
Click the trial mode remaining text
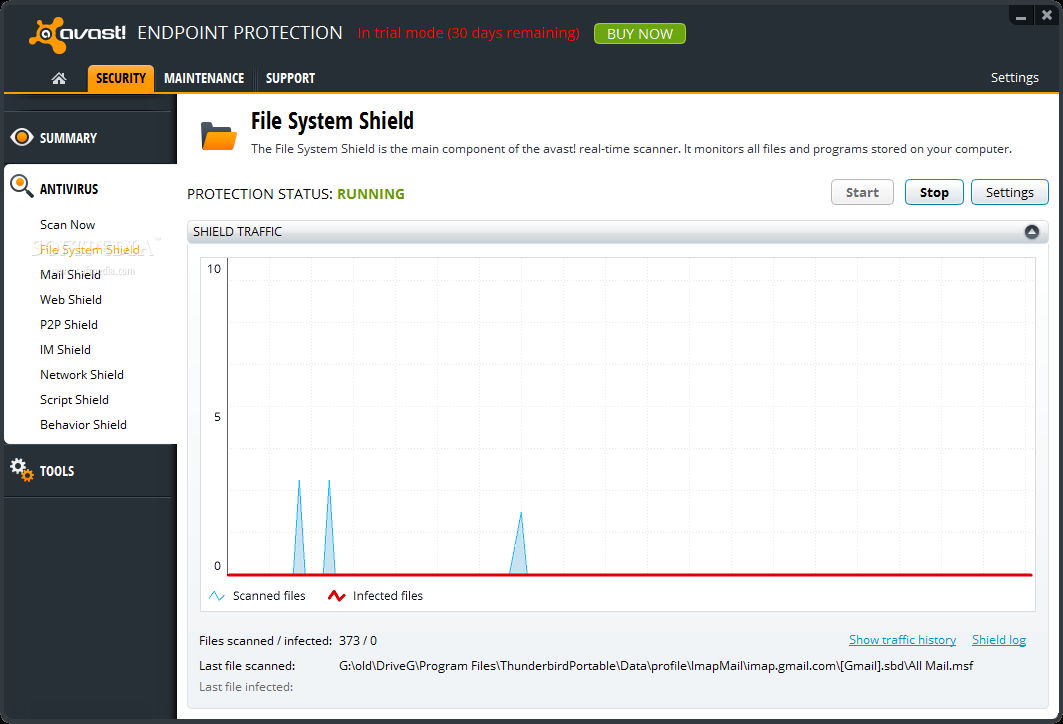pyautogui.click(x=468, y=33)
